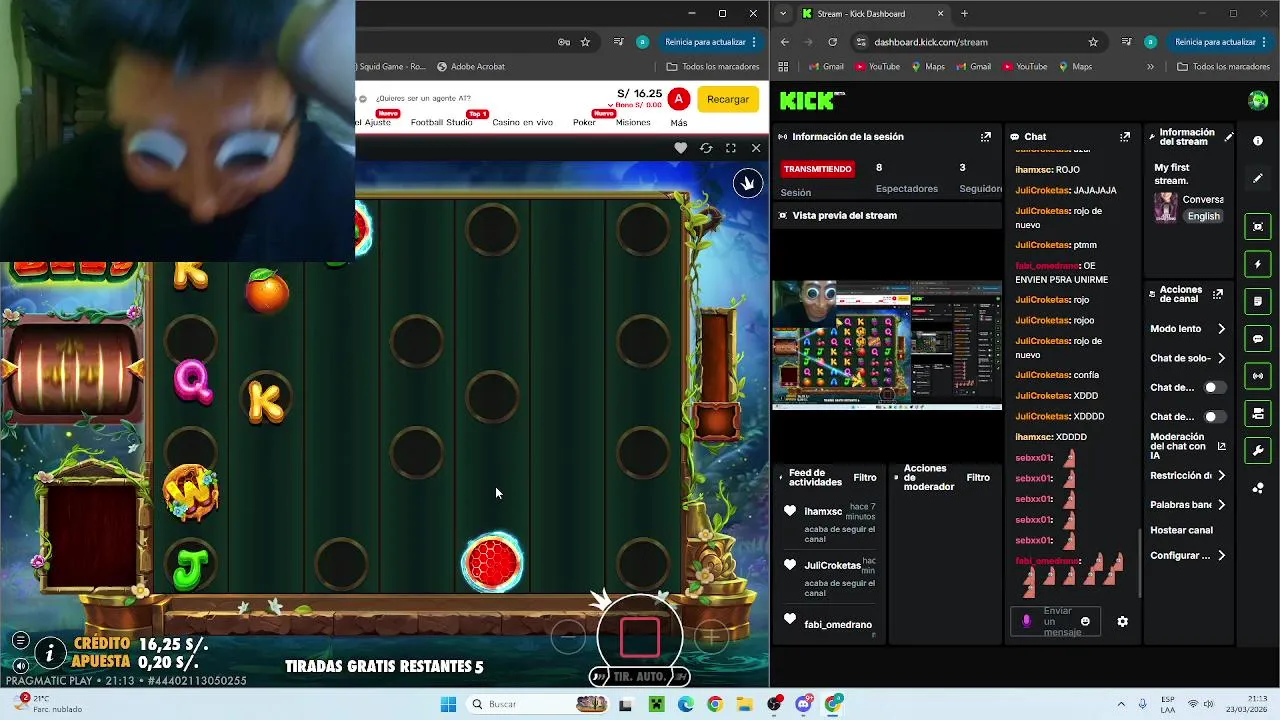
Task: Click the lightning bolt sidebar icon
Action: pos(1258,264)
